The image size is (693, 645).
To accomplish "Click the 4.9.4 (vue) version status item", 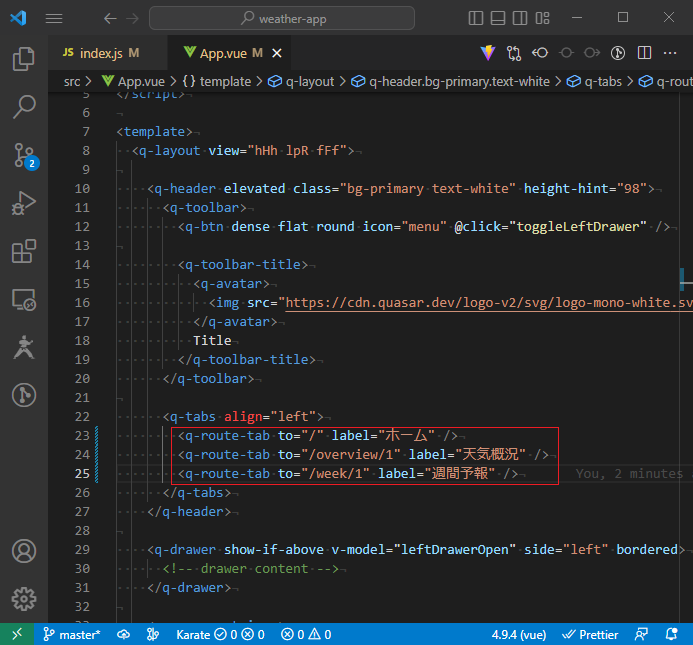I will pyautogui.click(x=519, y=635).
